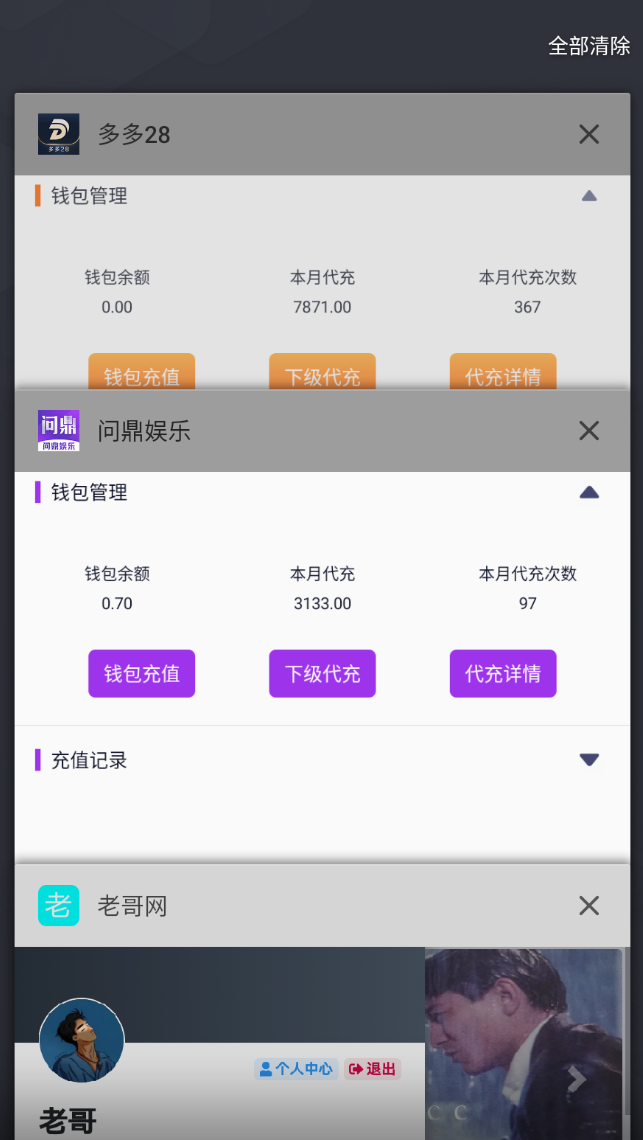Tap the 老哥网 app icon
643x1140 pixels.
click(x=58, y=906)
